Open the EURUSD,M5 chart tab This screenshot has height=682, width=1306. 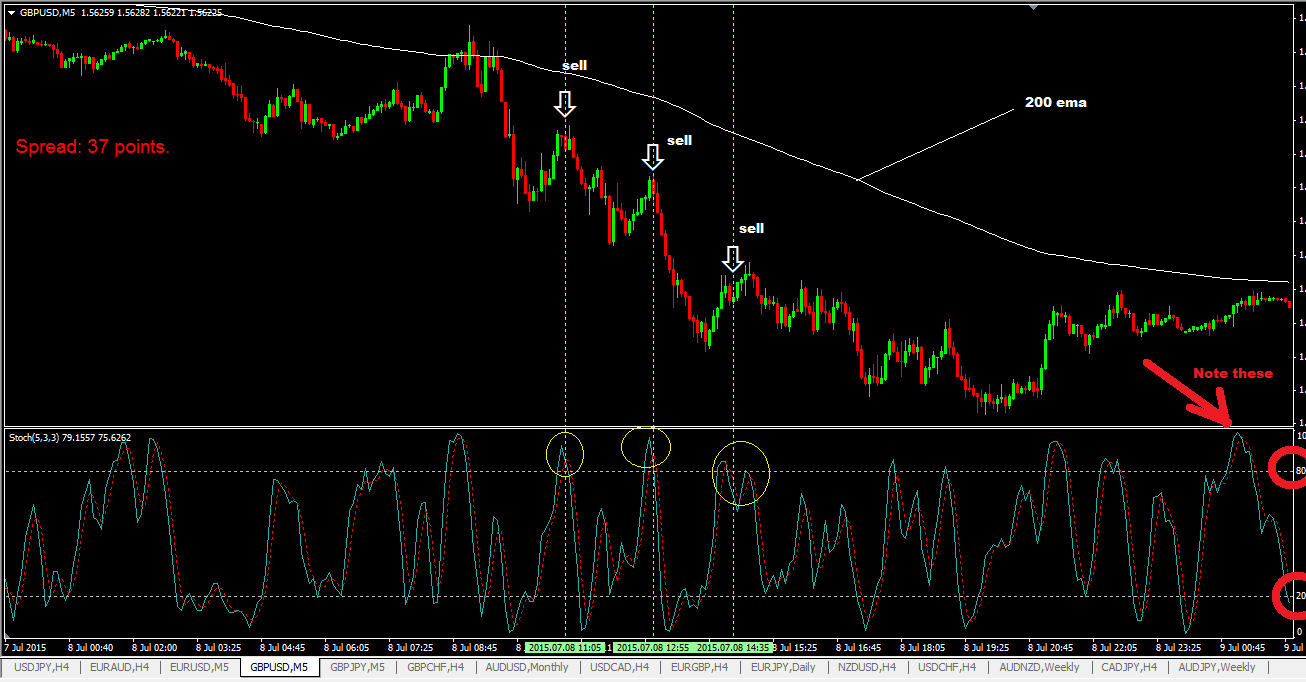(200, 667)
